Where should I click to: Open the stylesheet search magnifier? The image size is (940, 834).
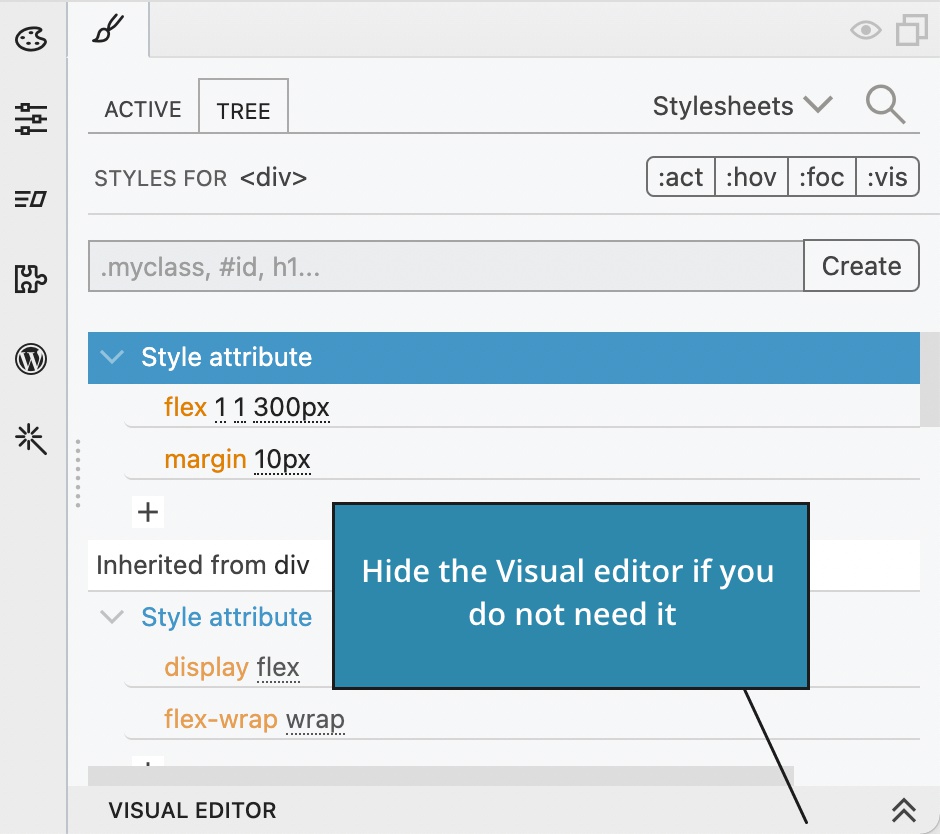coord(885,105)
